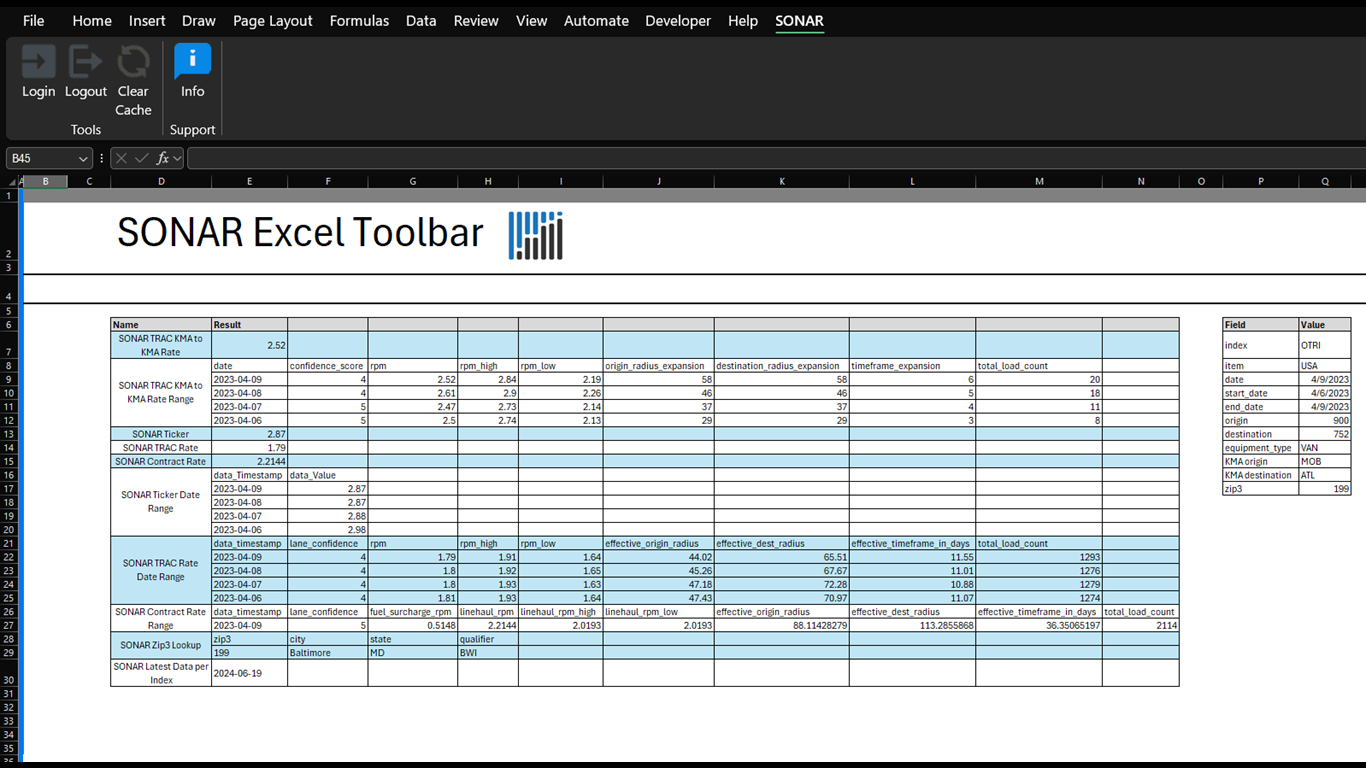This screenshot has height=768, width=1366.
Task: Open the File tab
Action: click(x=33, y=20)
